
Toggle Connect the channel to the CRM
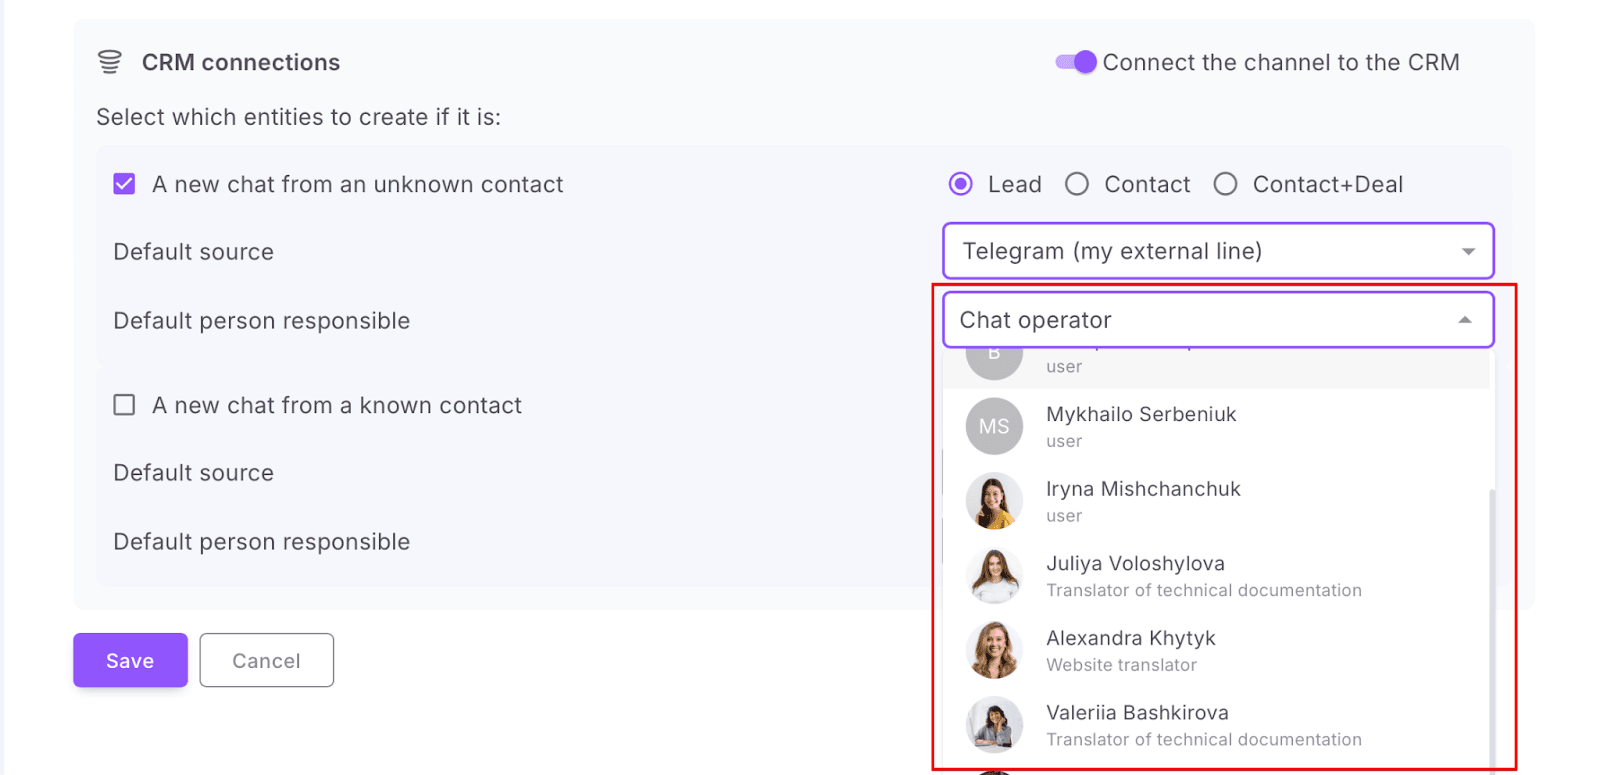[x=1076, y=62]
